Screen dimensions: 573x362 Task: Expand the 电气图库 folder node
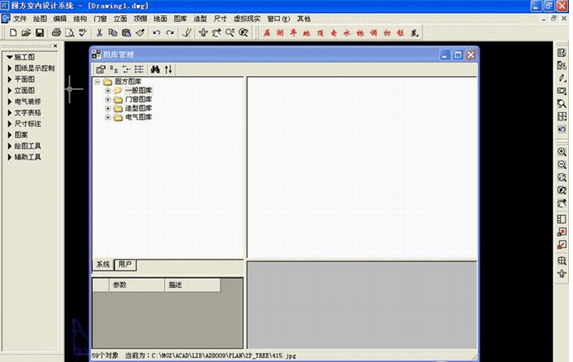[108, 117]
